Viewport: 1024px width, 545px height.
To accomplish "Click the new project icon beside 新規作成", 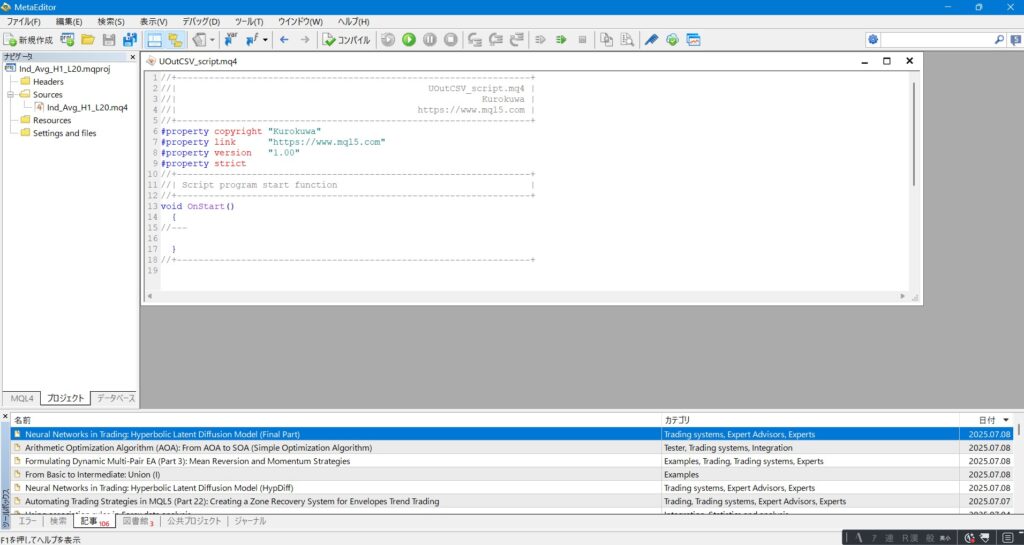I will point(67,40).
